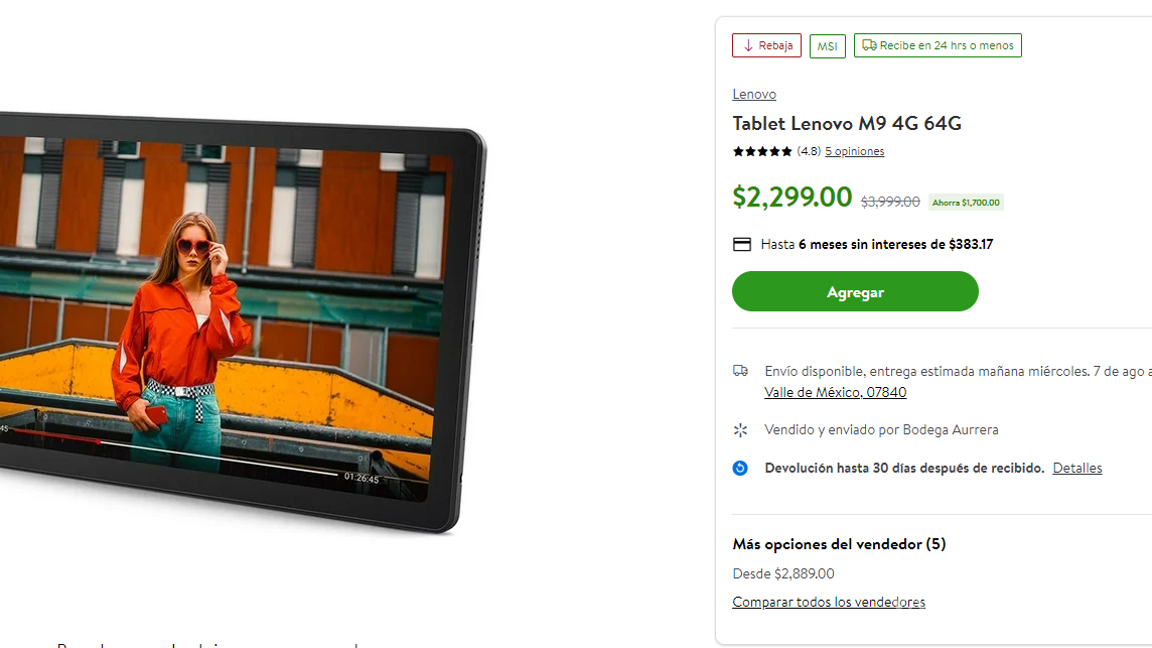1152x648 pixels.
Task: Expand the return policy Detalles
Action: click(1077, 467)
